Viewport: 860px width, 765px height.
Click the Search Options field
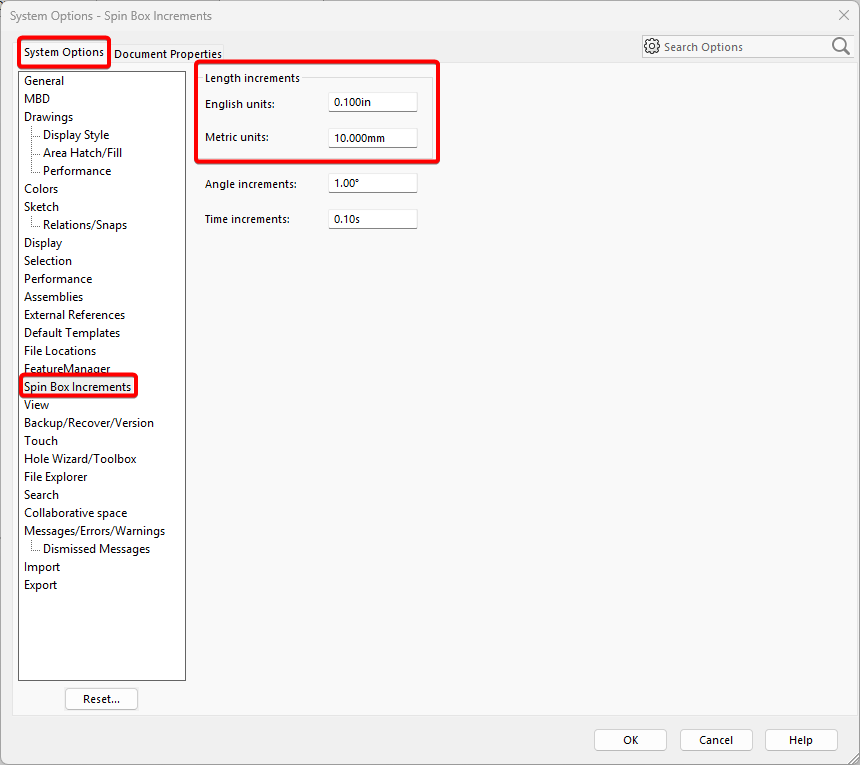coord(746,47)
